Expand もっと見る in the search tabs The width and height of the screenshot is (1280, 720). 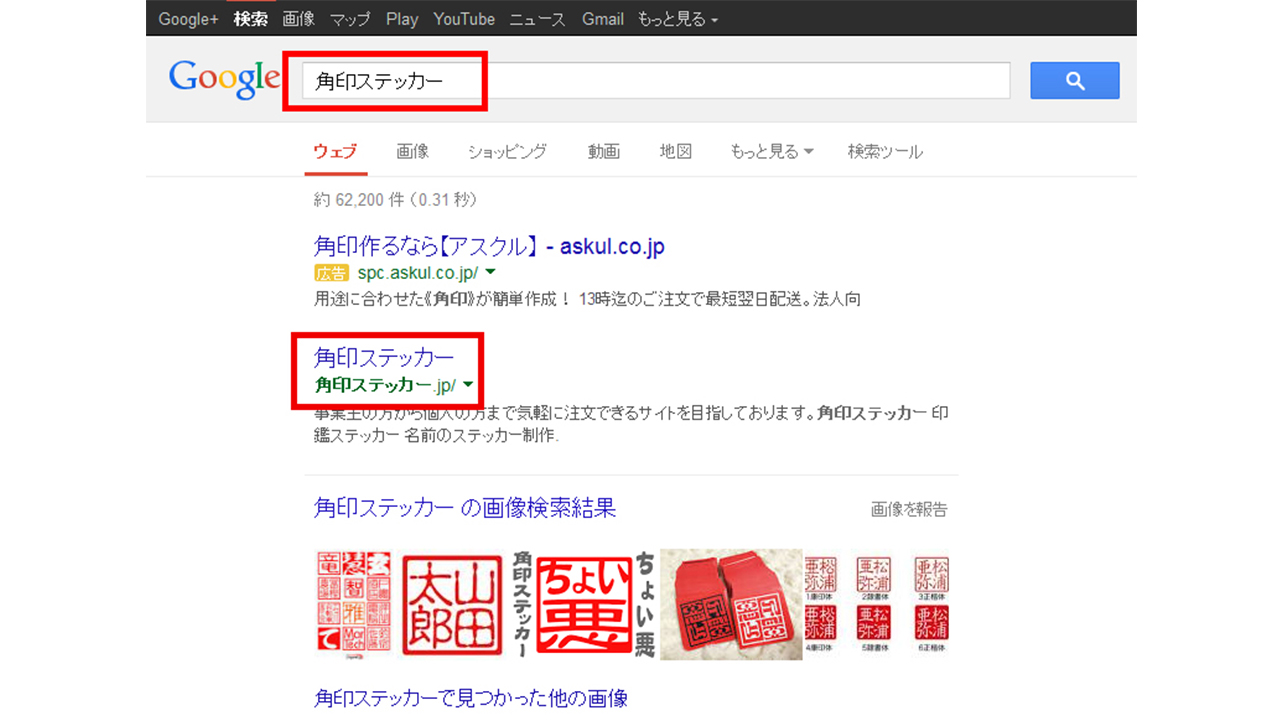pyautogui.click(x=771, y=152)
